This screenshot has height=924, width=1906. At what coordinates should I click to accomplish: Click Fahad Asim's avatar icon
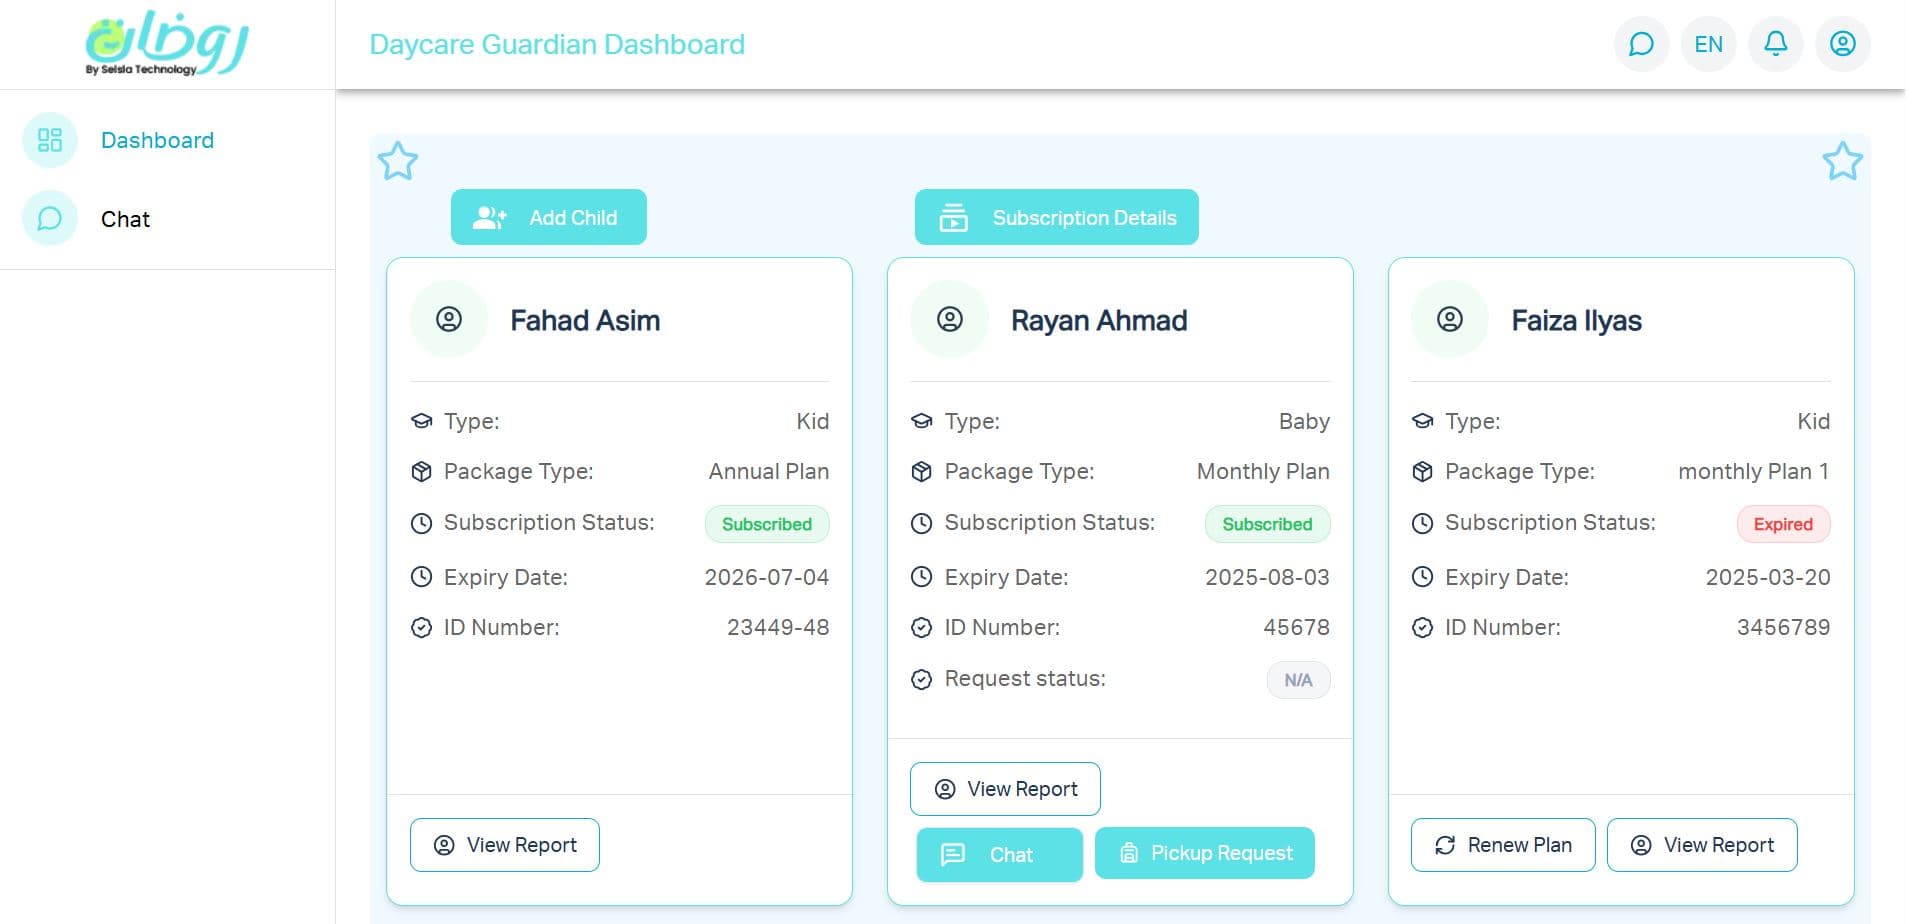[x=449, y=320]
